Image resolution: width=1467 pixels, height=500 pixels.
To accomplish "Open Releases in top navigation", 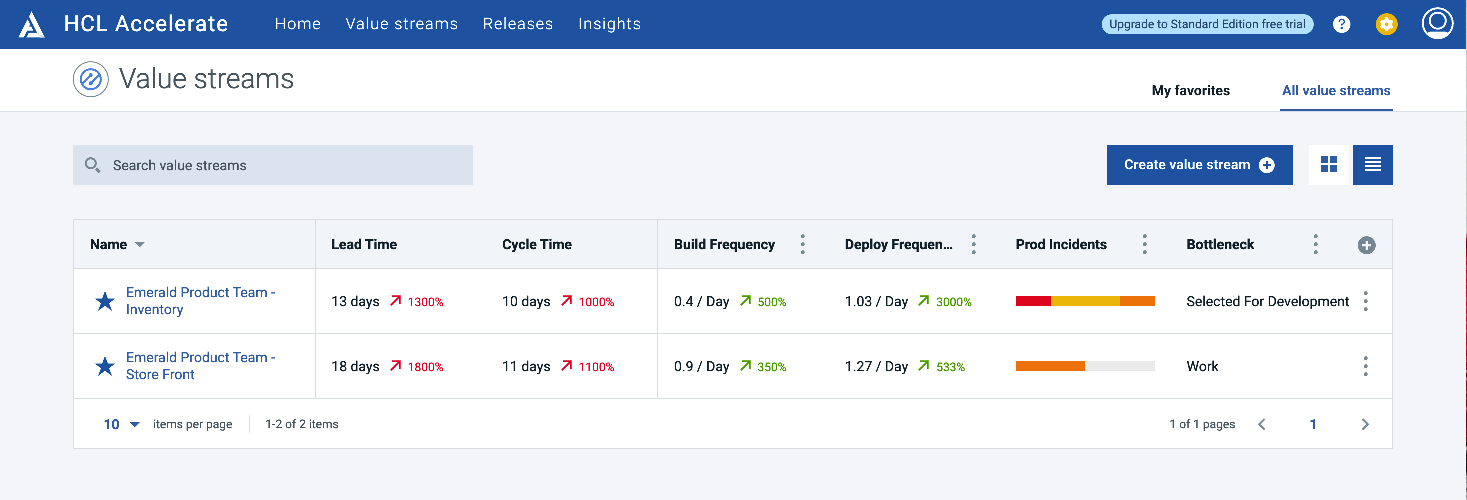I will click(518, 24).
